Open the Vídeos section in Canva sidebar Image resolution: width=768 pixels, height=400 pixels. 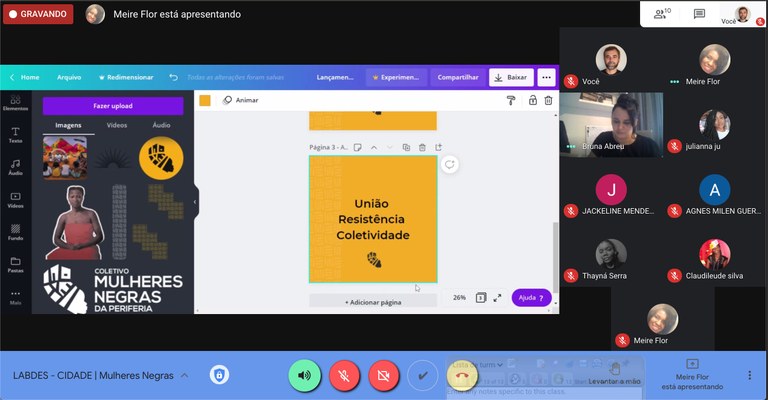click(x=15, y=199)
